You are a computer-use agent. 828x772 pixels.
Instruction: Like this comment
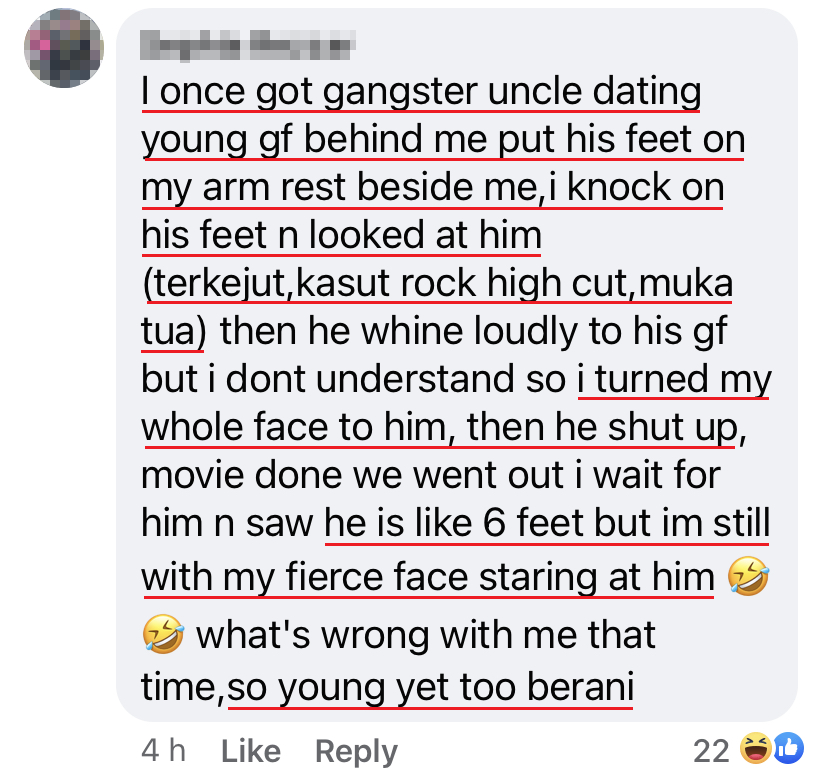pos(249,751)
